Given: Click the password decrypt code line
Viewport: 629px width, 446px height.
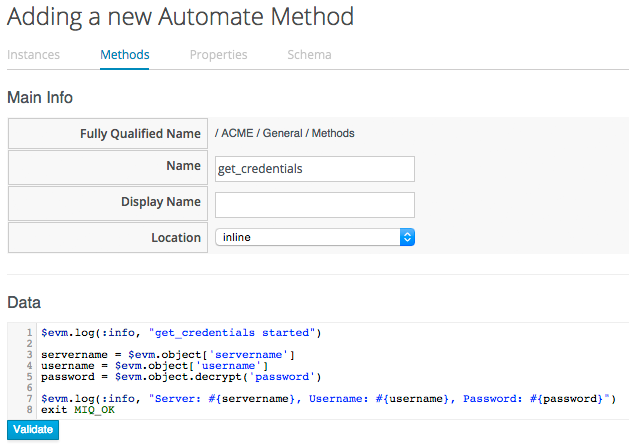Looking at the screenshot, I should pyautogui.click(x=180, y=377).
